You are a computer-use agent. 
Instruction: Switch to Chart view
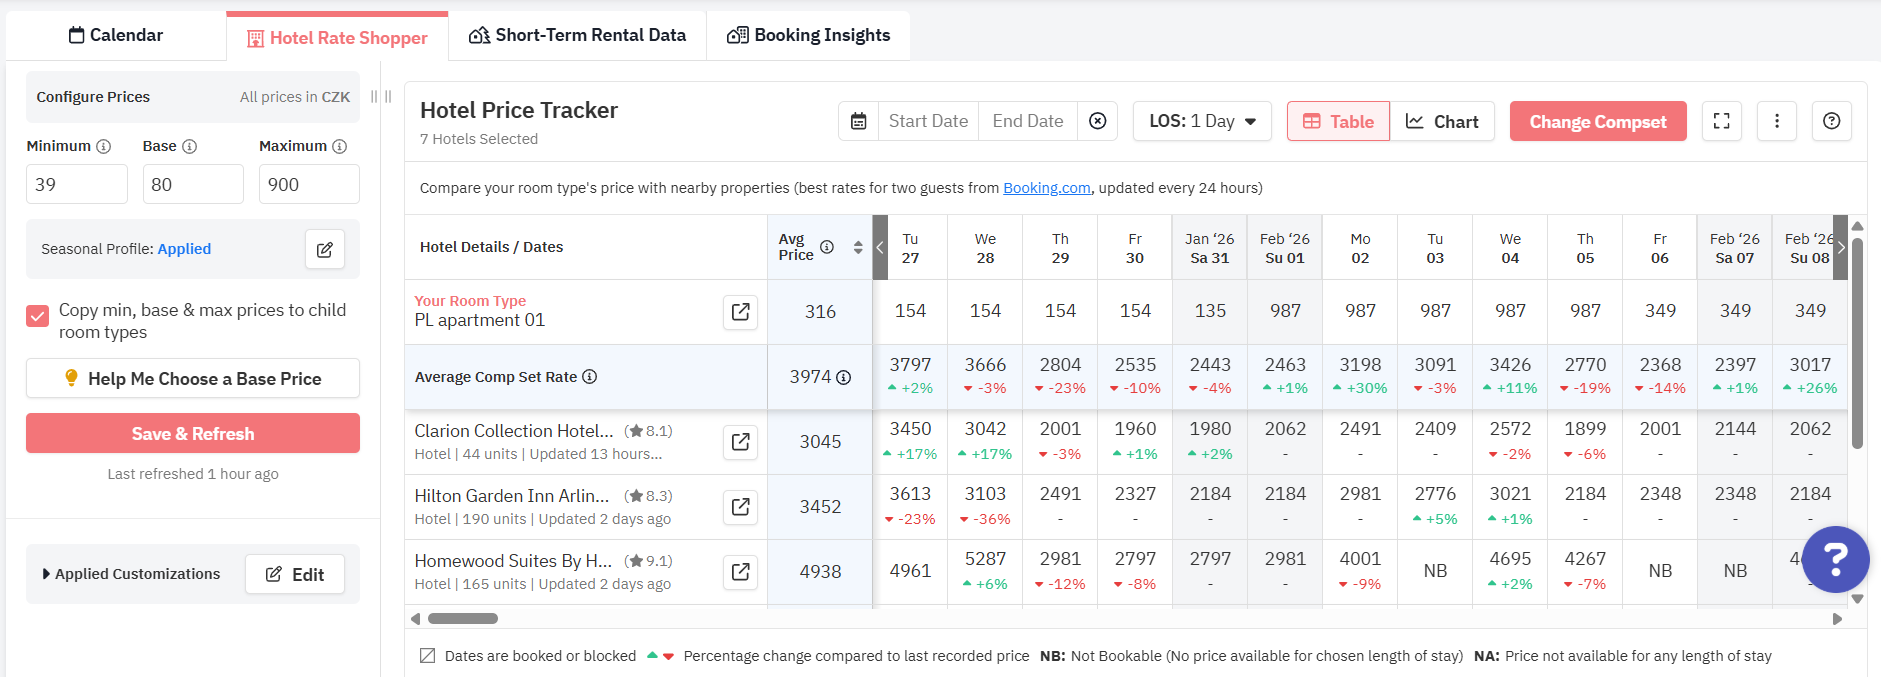tap(1441, 121)
